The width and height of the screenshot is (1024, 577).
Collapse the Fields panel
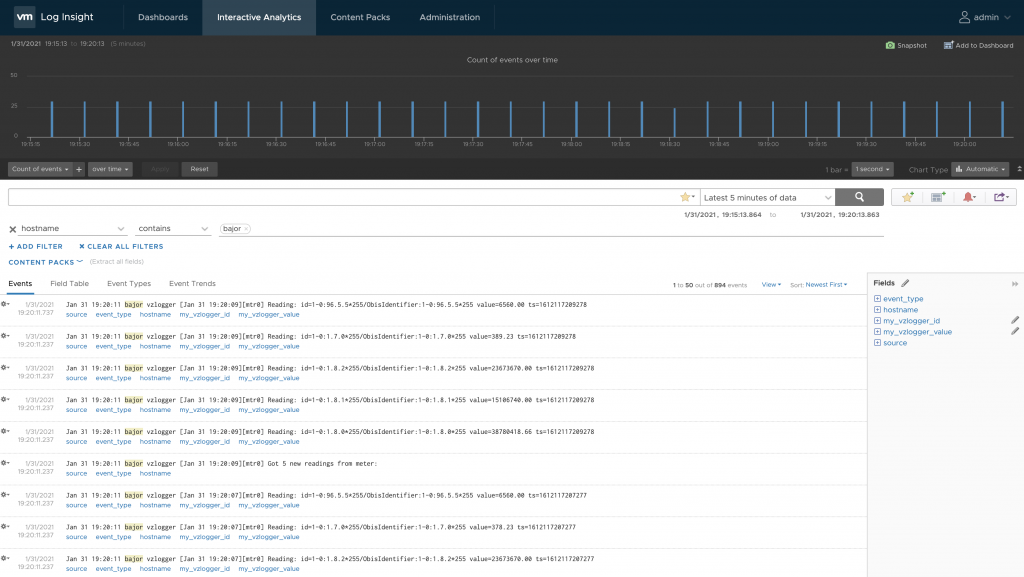(1015, 284)
